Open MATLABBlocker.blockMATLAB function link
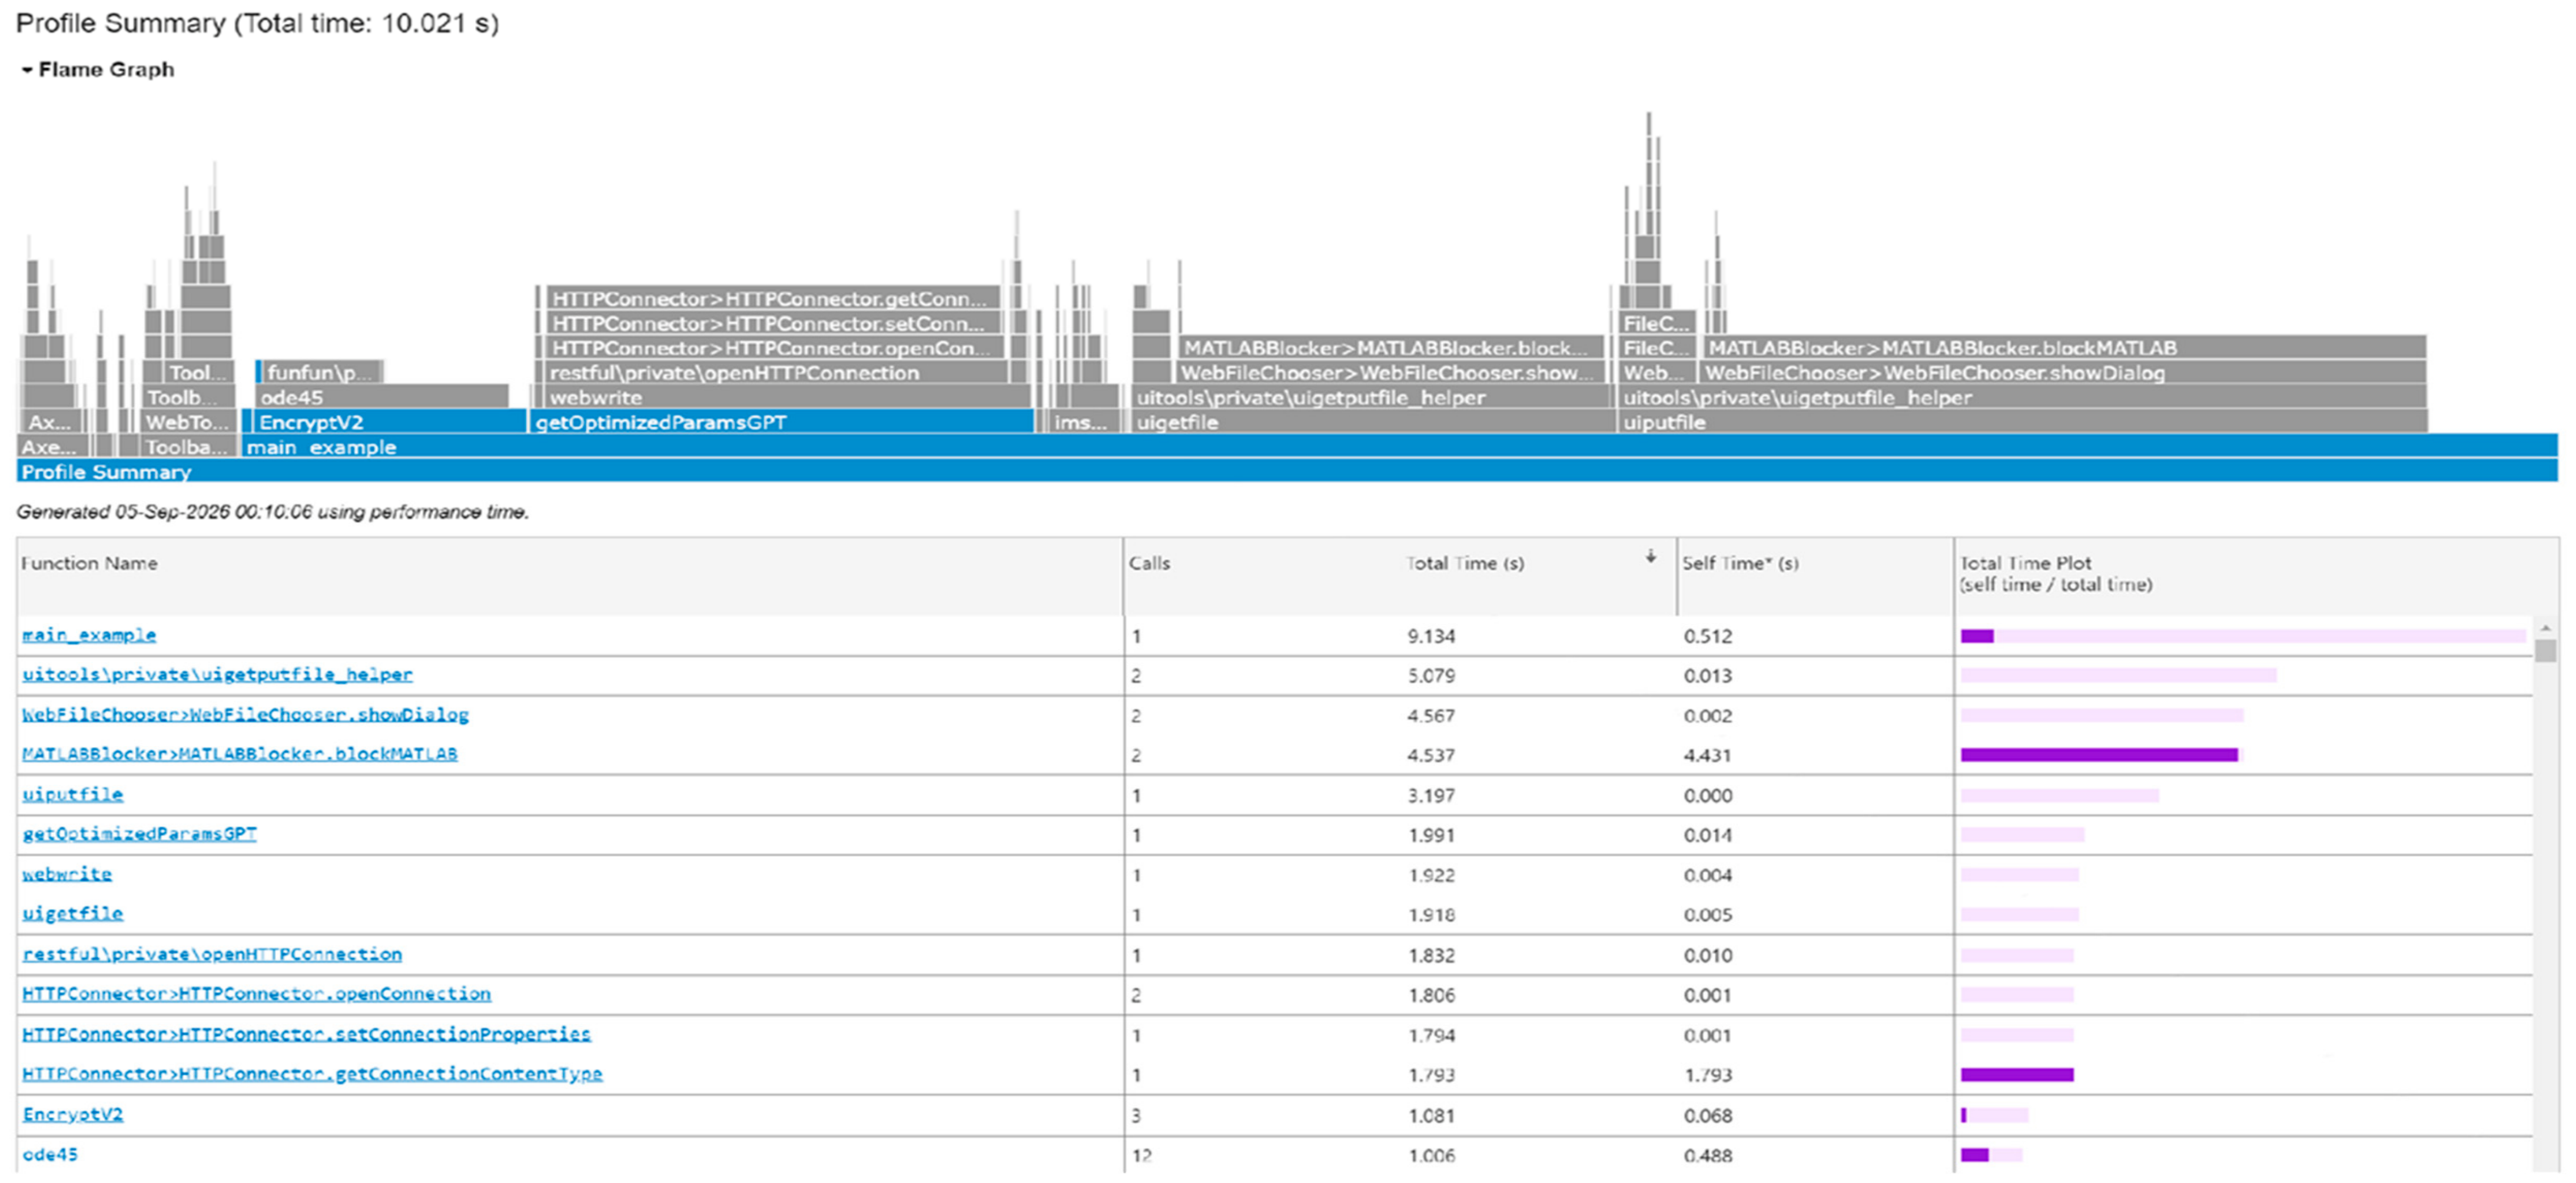Screen dimensions: 2576x1183 pos(240,754)
